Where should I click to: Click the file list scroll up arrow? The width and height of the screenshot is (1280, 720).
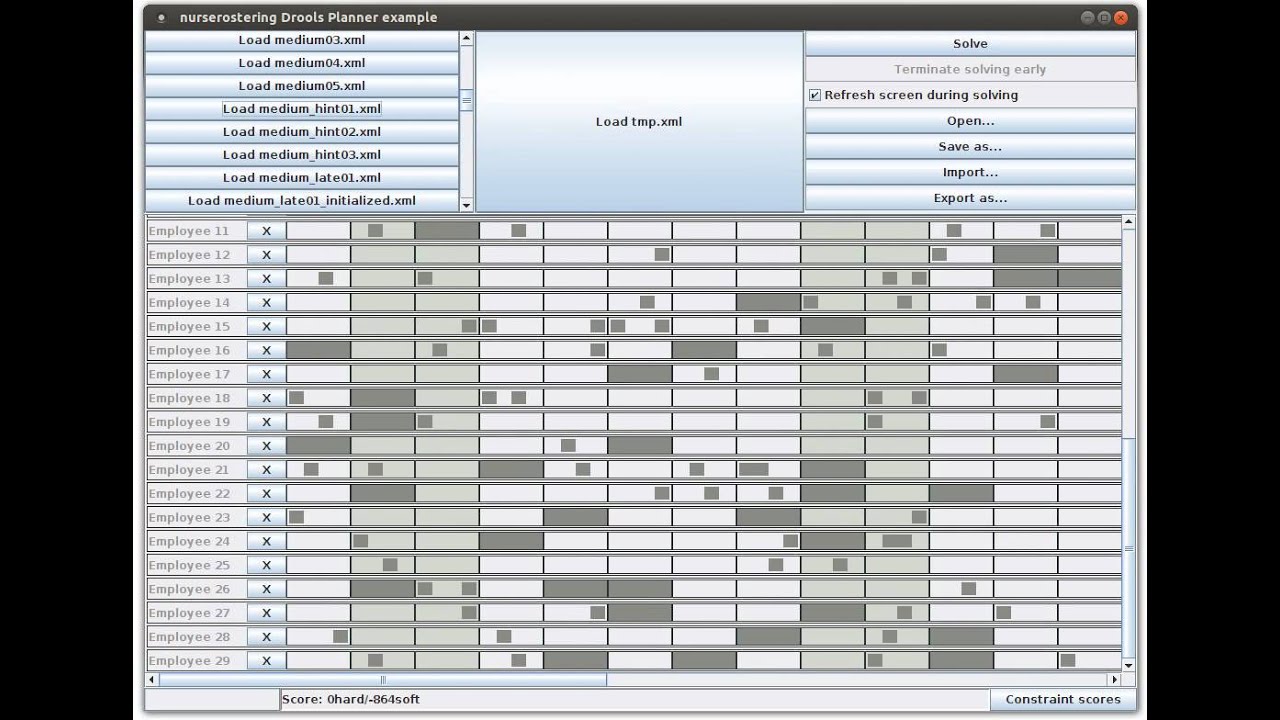tap(466, 38)
